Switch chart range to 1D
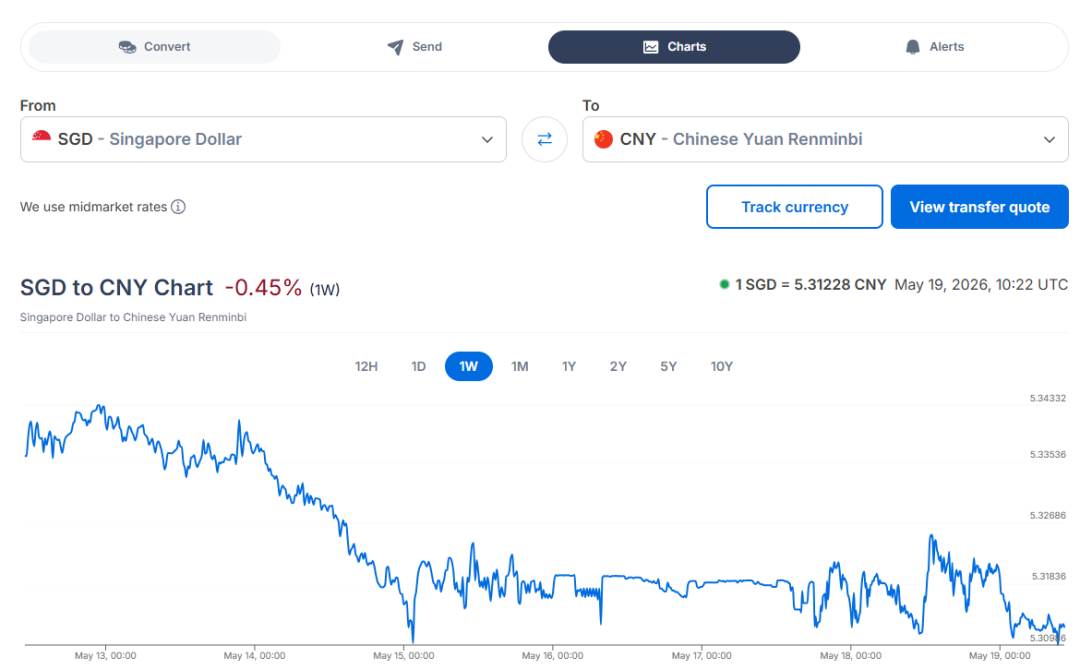The width and height of the screenshot is (1080, 669). (418, 367)
